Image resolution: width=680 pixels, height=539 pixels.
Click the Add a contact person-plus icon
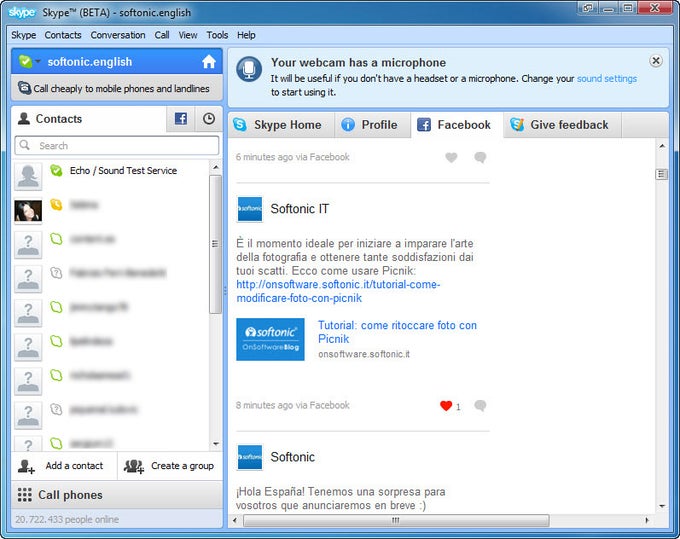click(26, 467)
